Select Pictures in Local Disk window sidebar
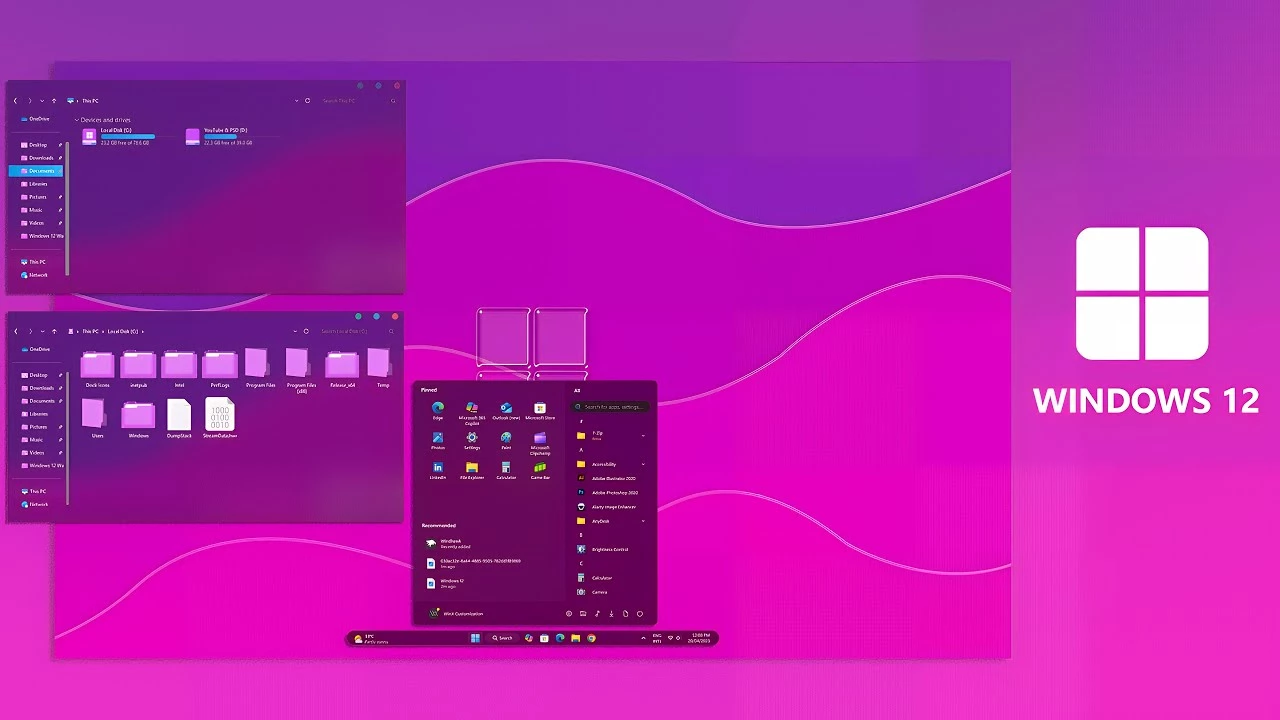 [36, 427]
